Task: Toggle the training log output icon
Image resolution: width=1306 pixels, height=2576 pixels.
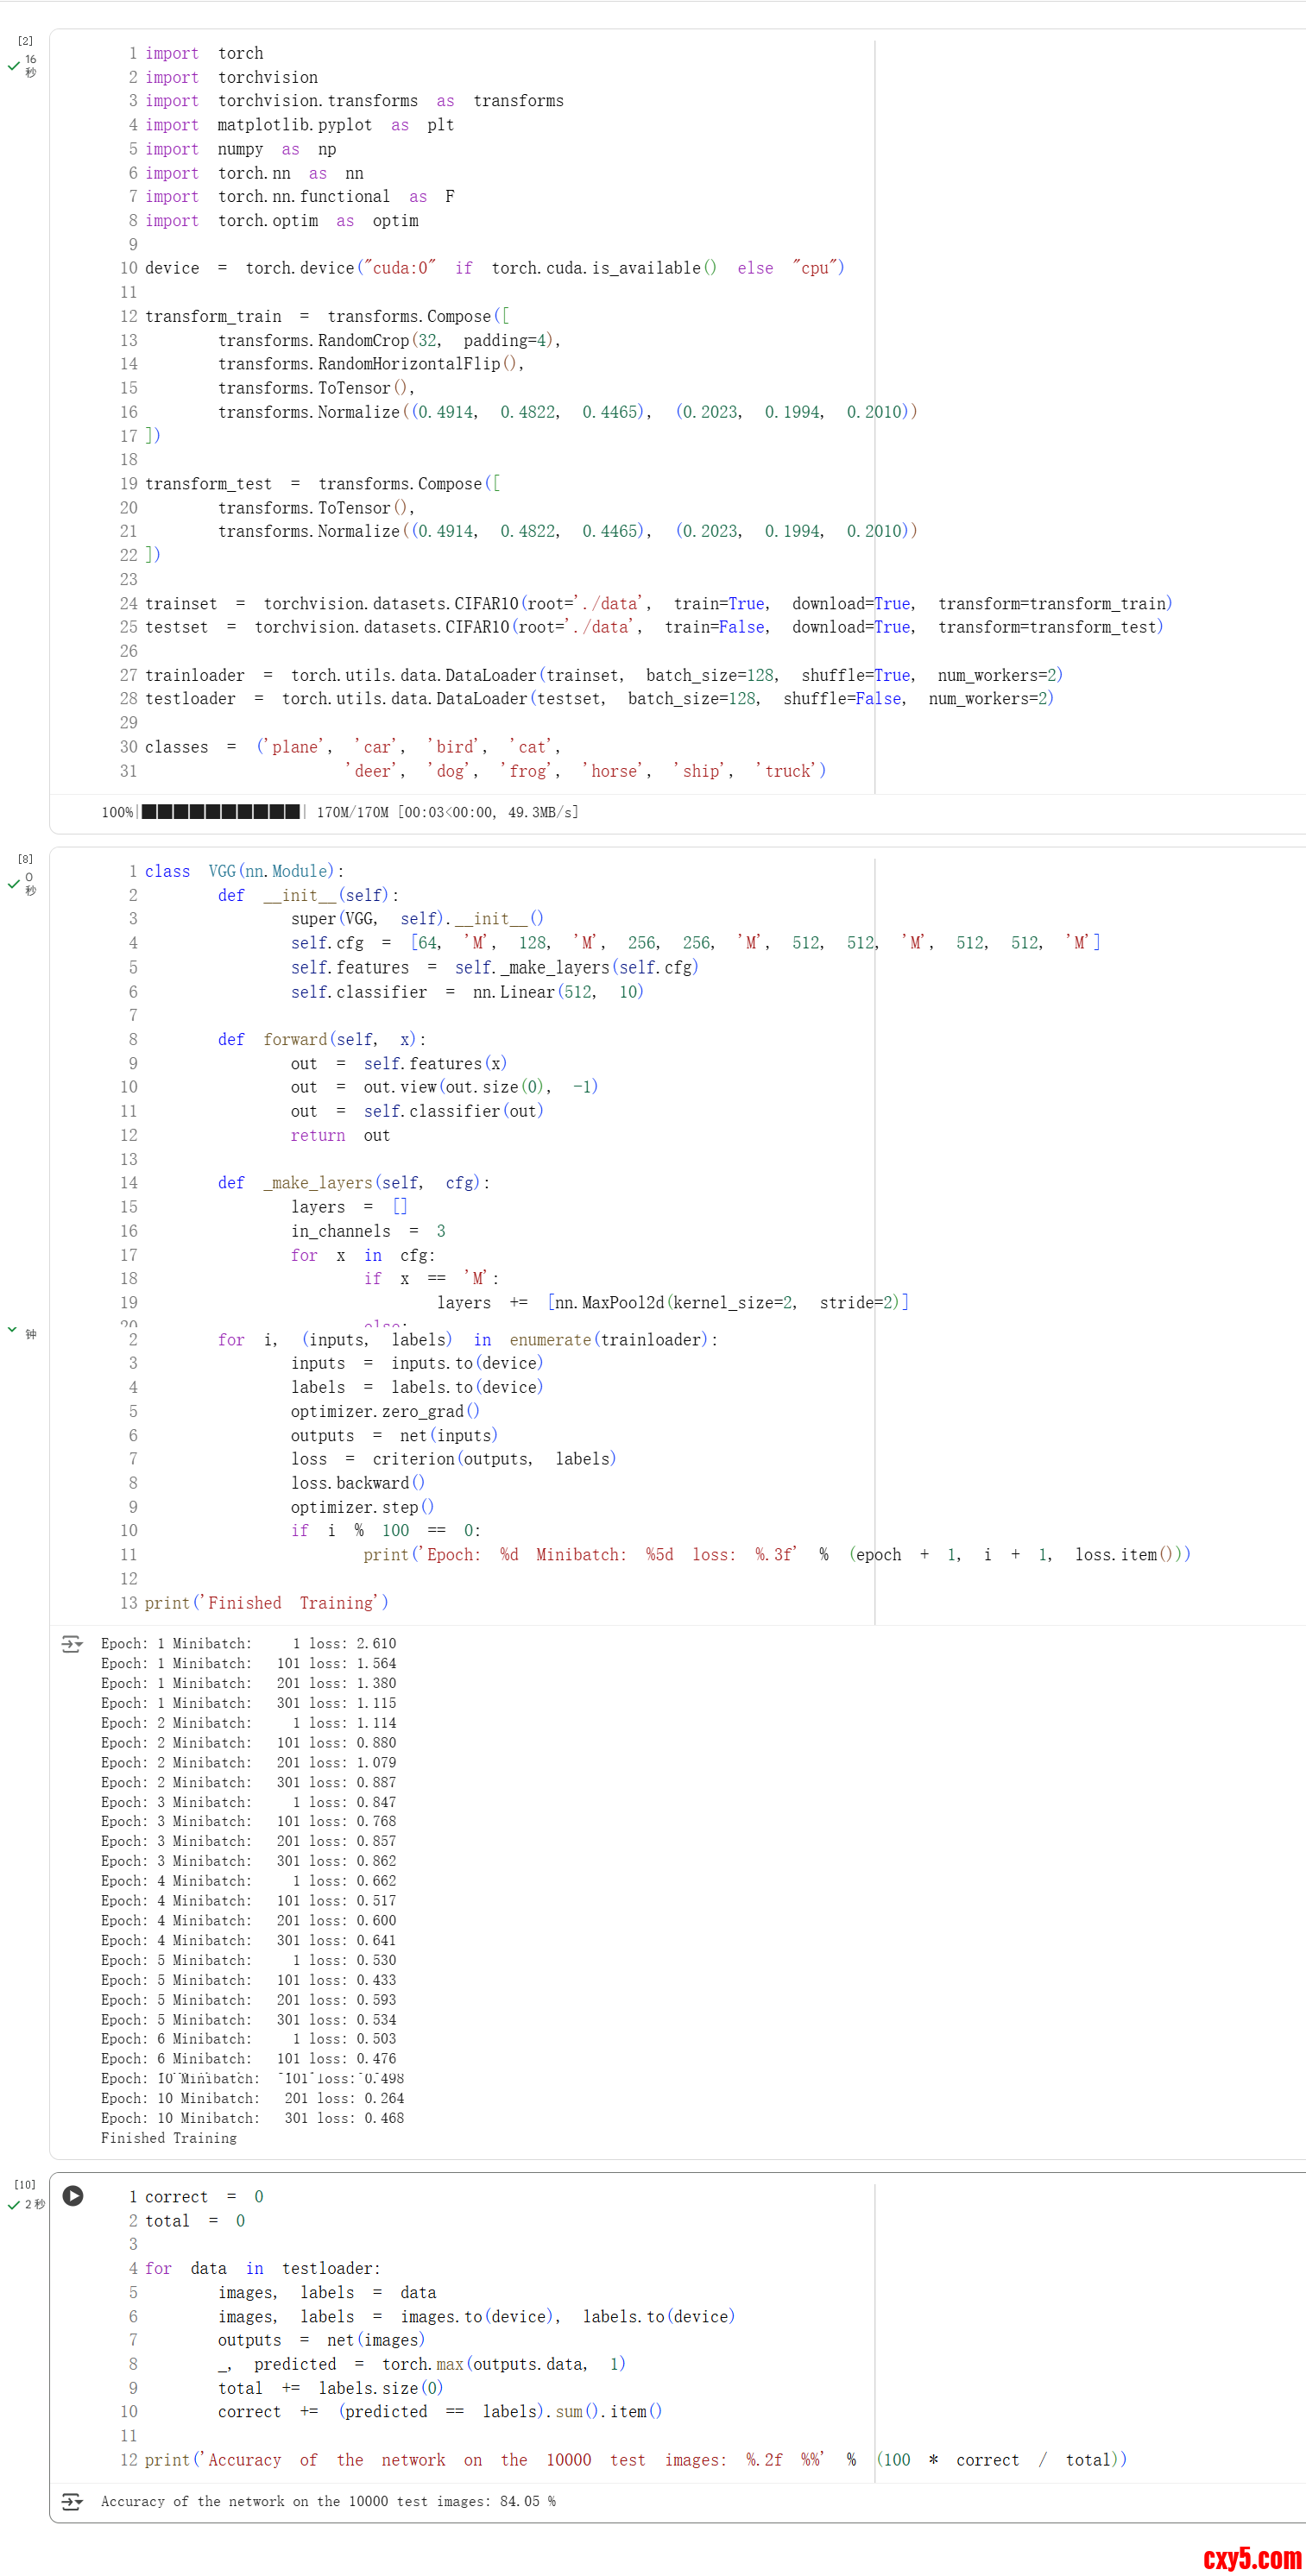Action: [72, 1643]
